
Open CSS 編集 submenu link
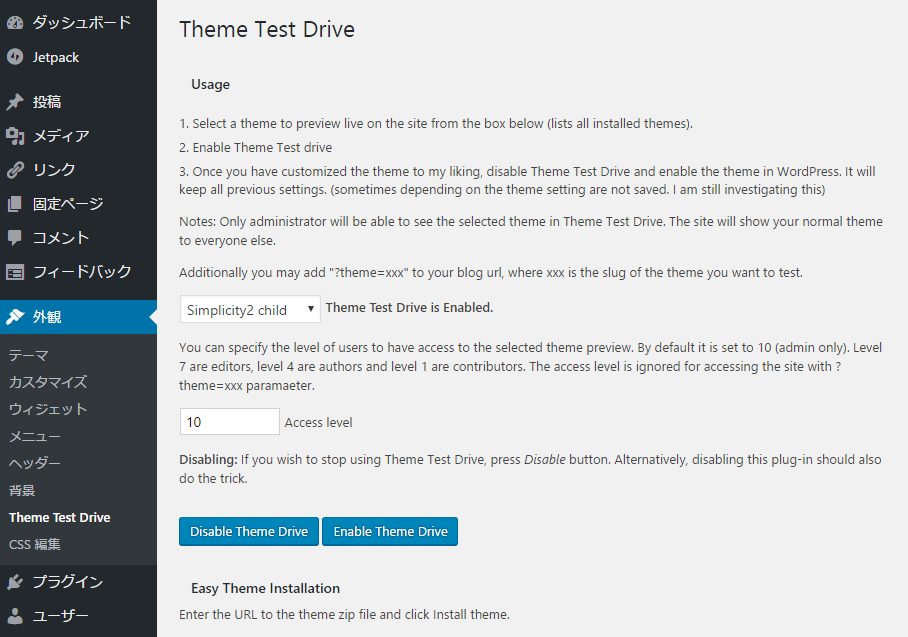pyautogui.click(x=35, y=544)
